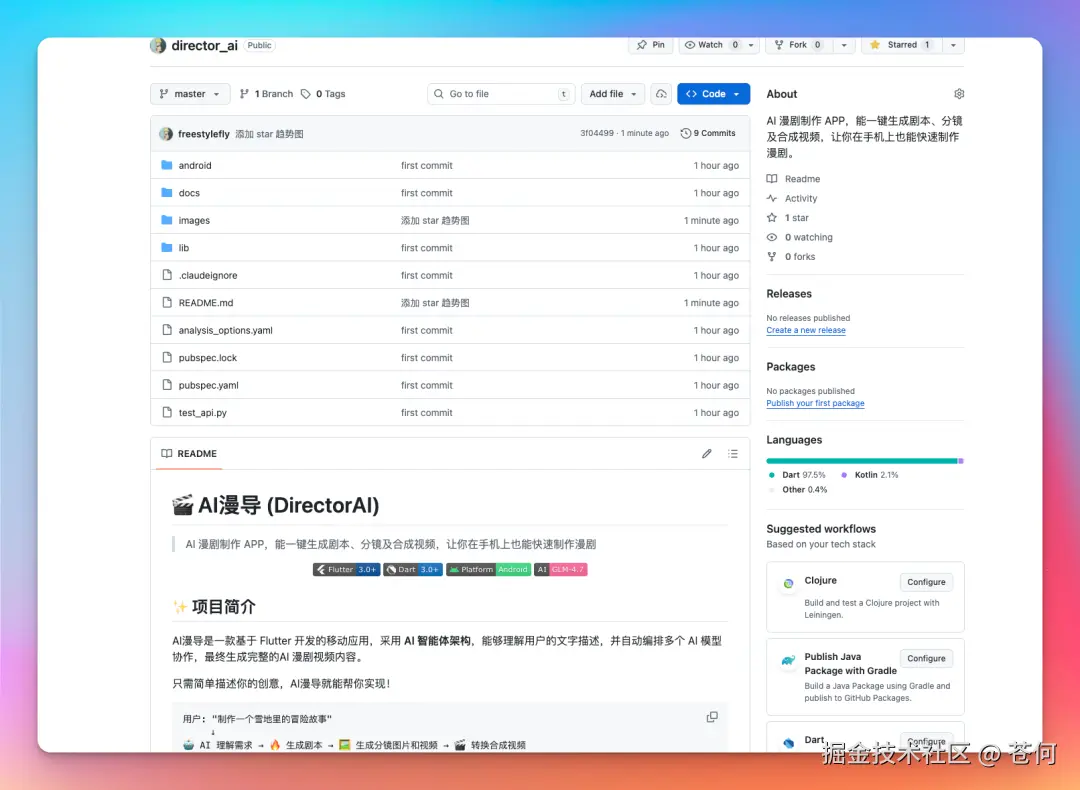This screenshot has height=790, width=1080.
Task: Open About section settings via gear icon
Action: tap(959, 93)
